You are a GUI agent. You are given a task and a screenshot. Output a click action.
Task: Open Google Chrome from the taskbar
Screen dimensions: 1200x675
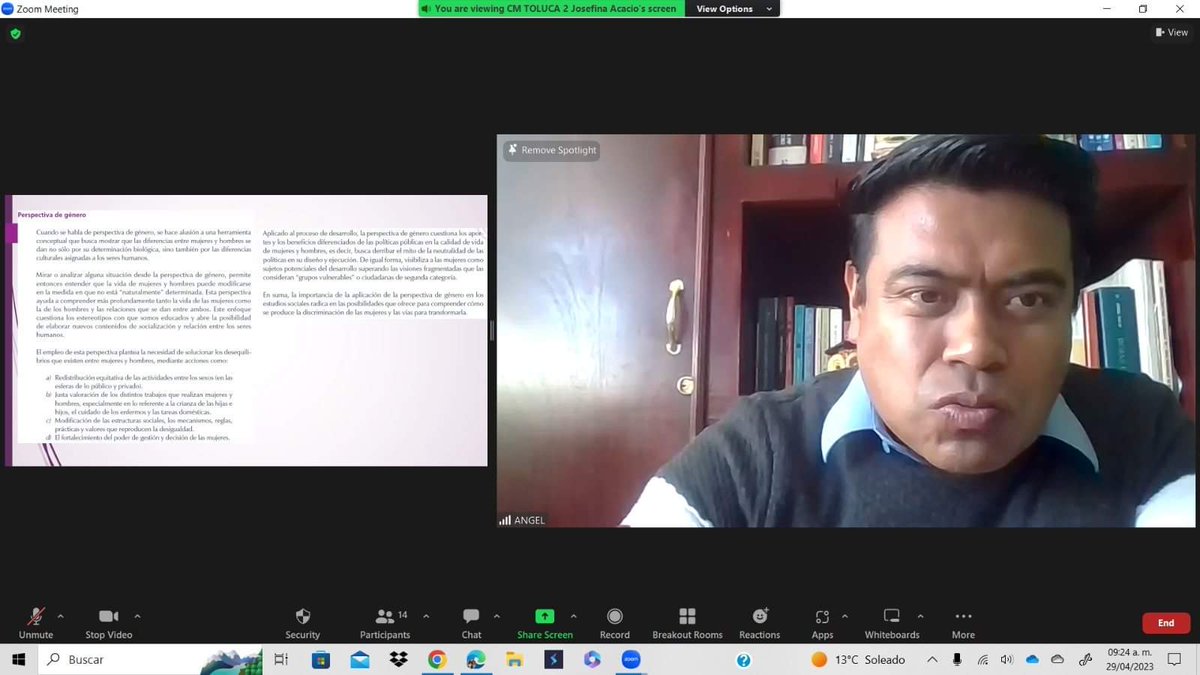pyautogui.click(x=437, y=660)
